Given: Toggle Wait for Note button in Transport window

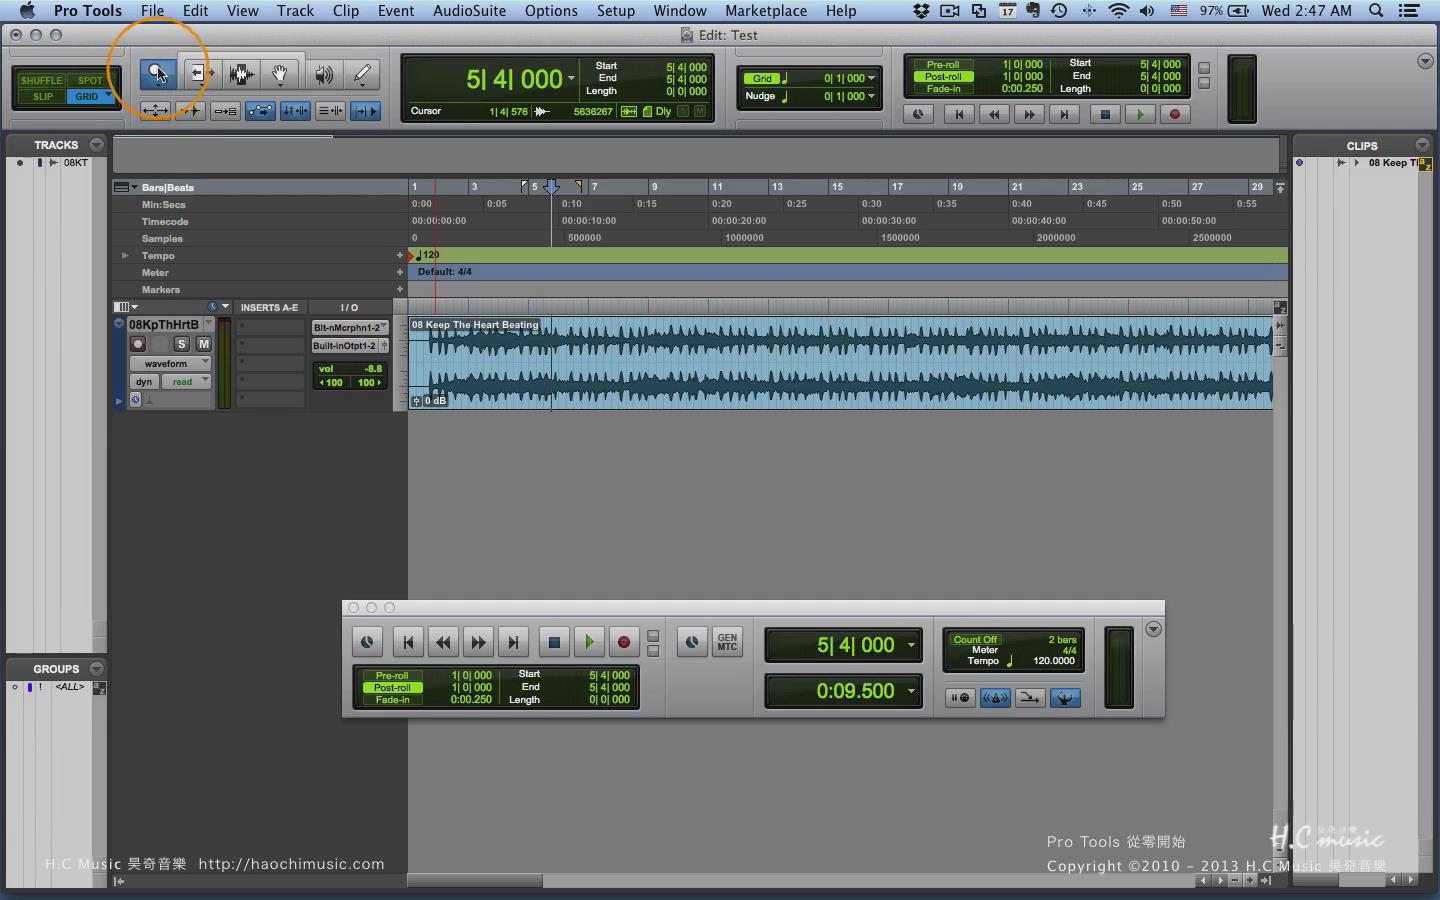Looking at the screenshot, I should [x=960, y=698].
